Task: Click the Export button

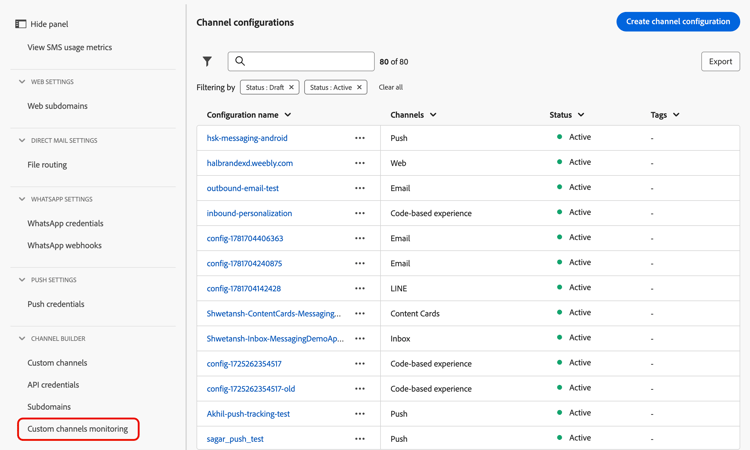Action: [x=720, y=61]
